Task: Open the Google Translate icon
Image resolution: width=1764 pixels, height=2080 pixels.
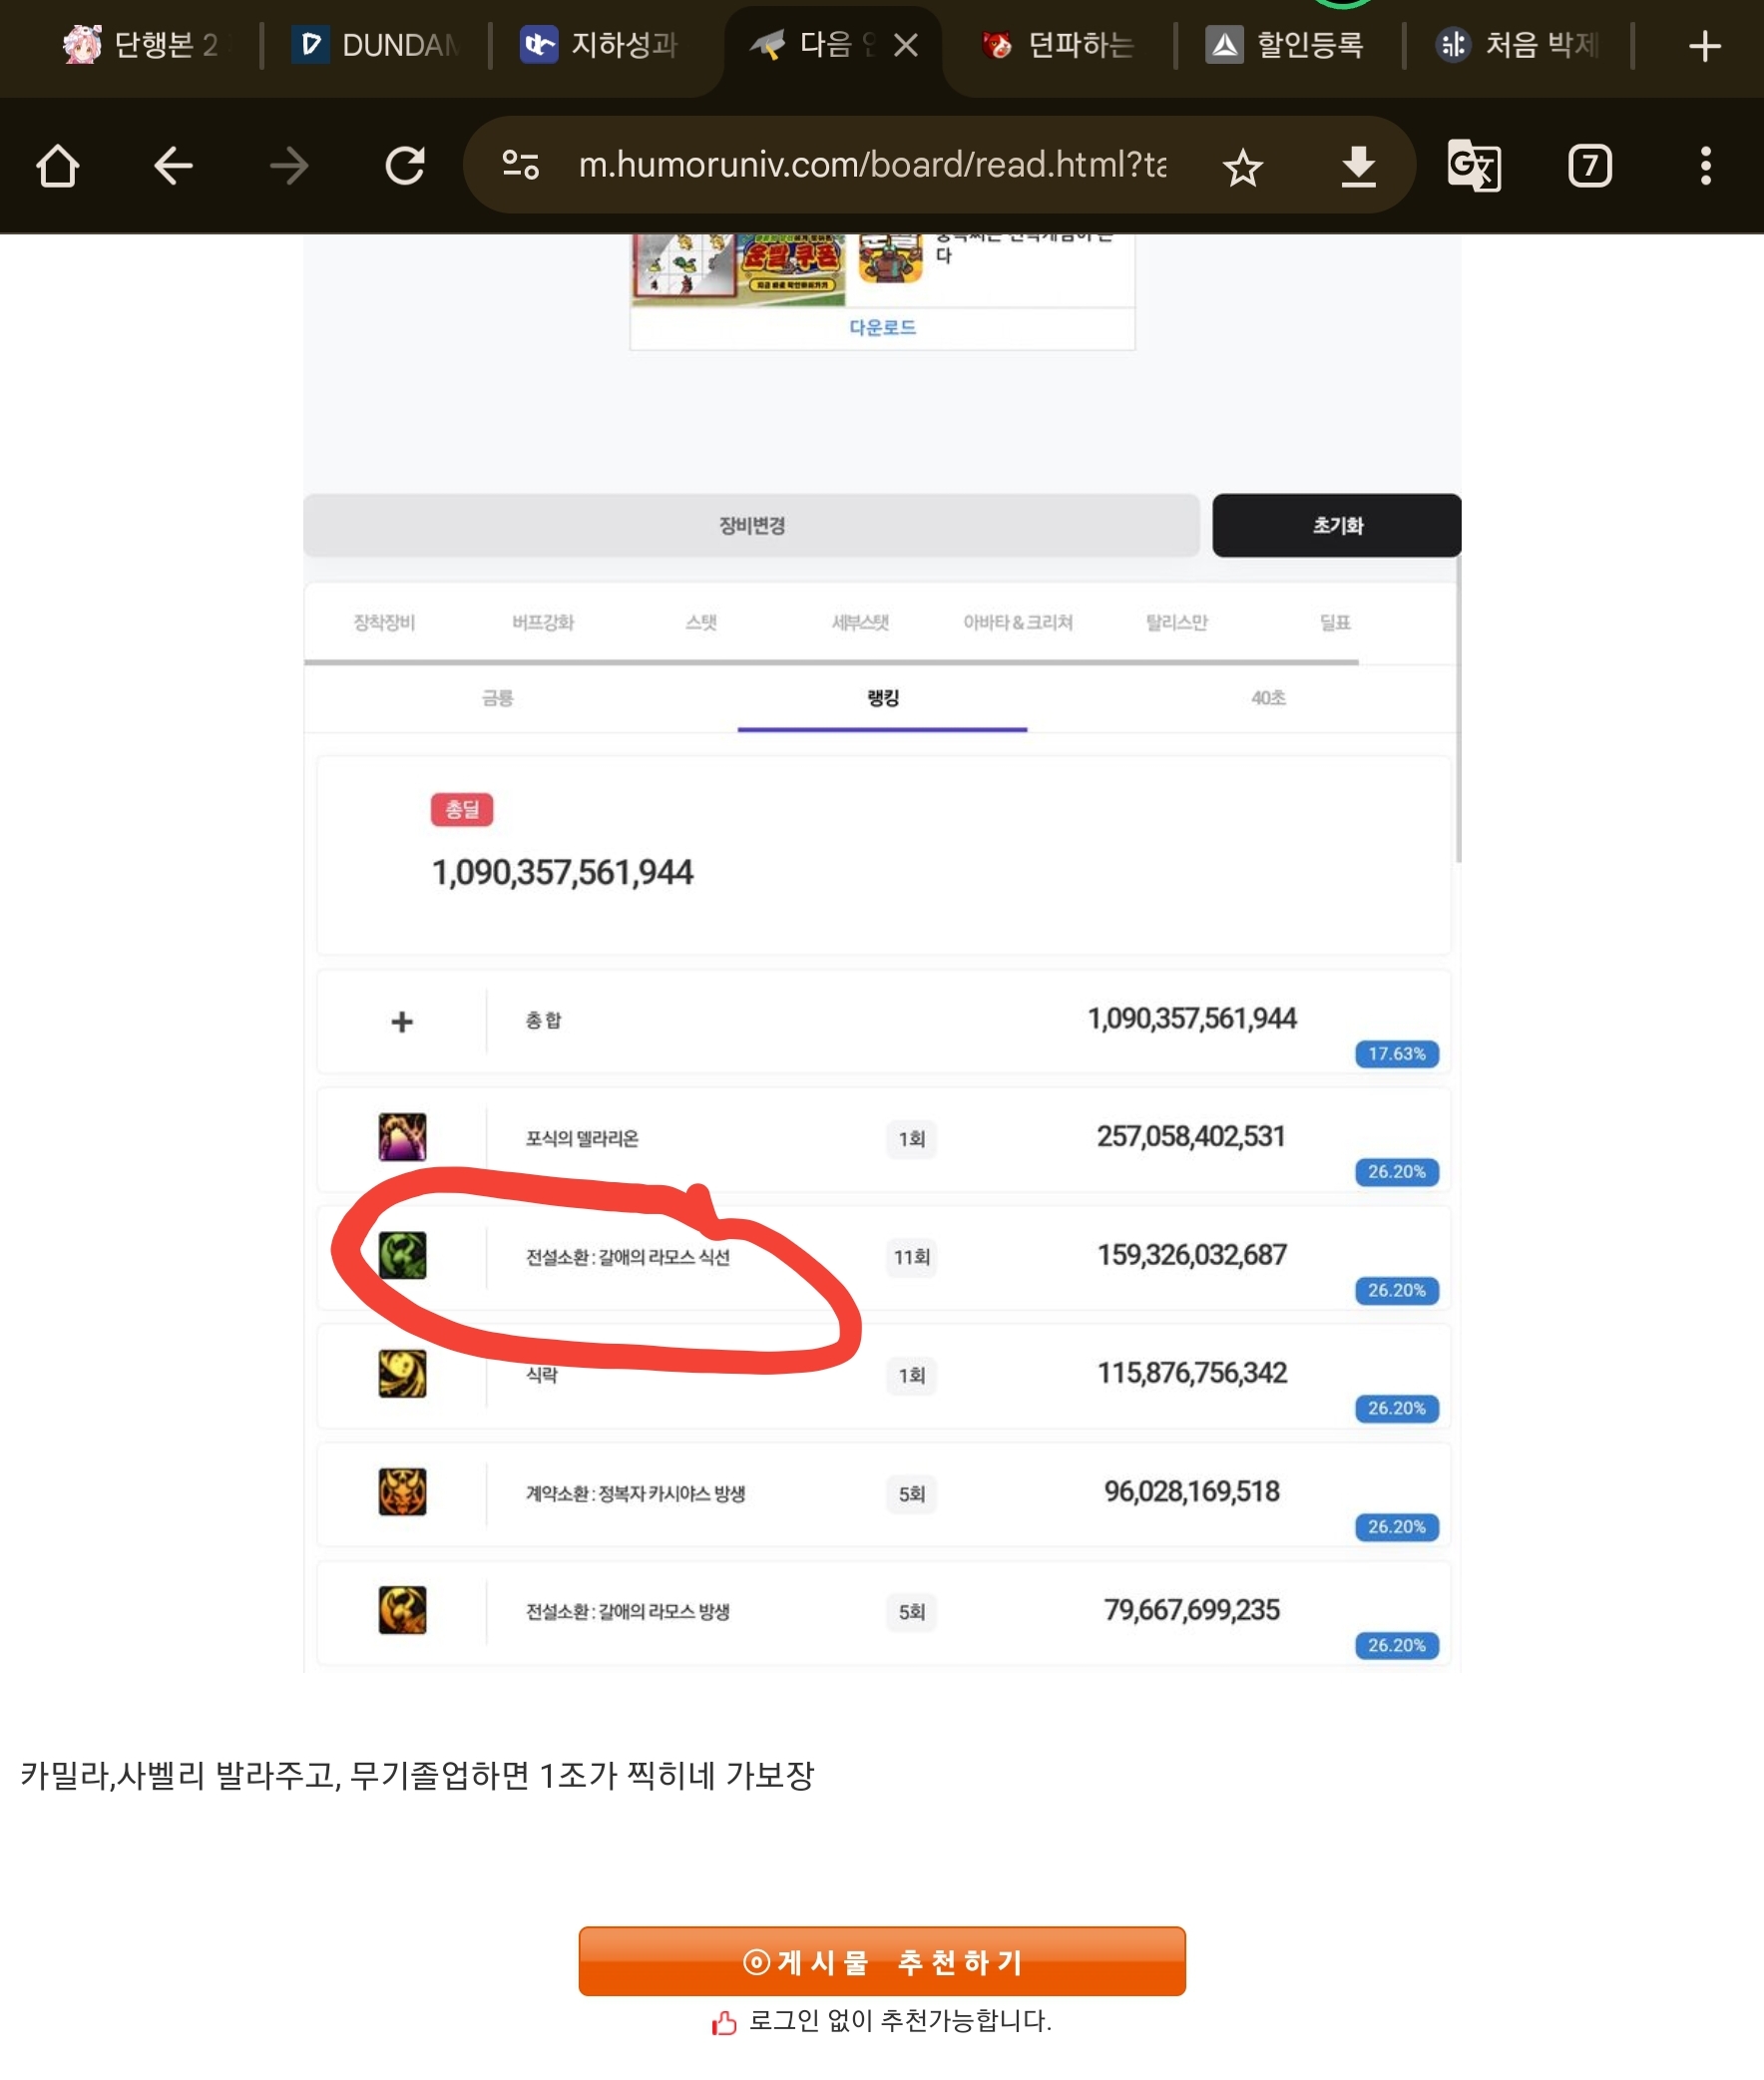Action: click(1473, 166)
